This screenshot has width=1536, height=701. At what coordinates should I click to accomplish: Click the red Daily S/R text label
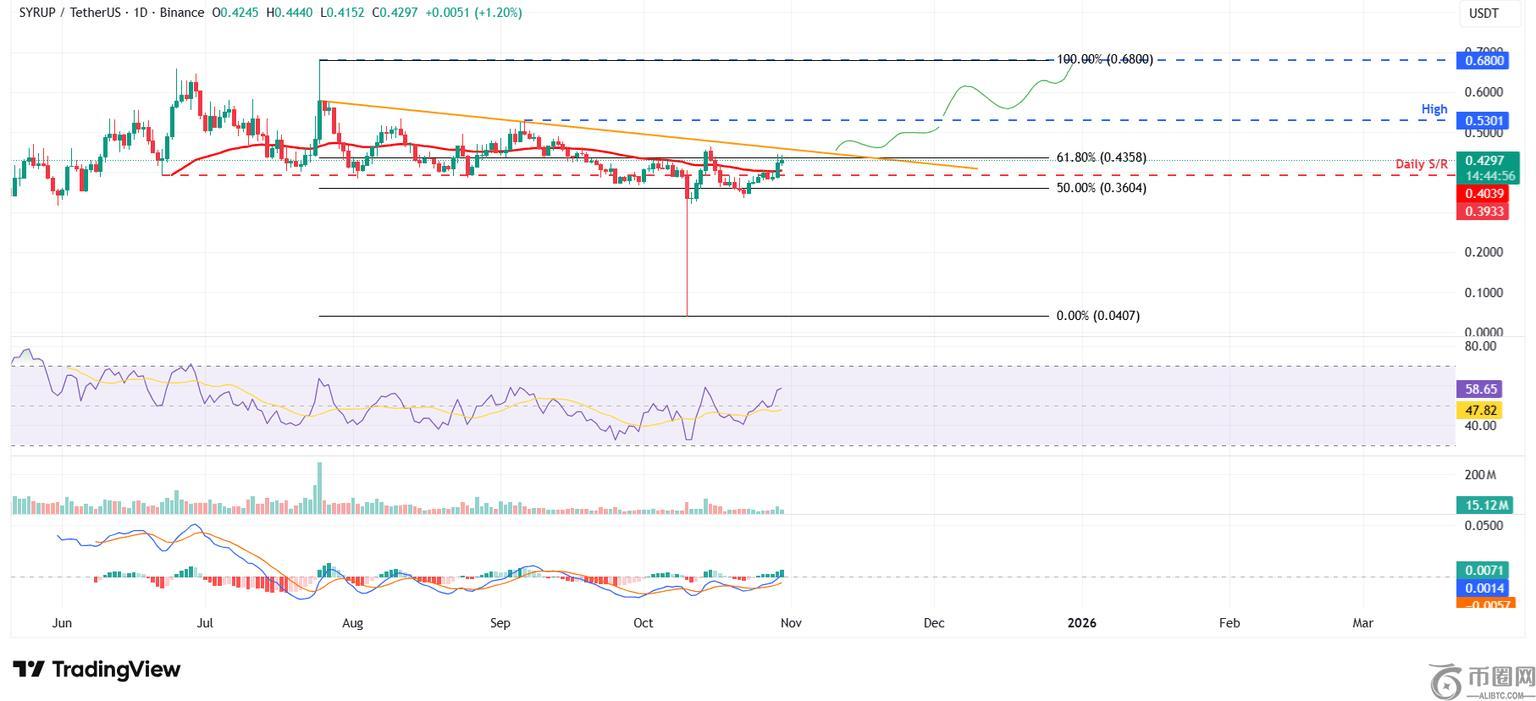pos(1421,163)
